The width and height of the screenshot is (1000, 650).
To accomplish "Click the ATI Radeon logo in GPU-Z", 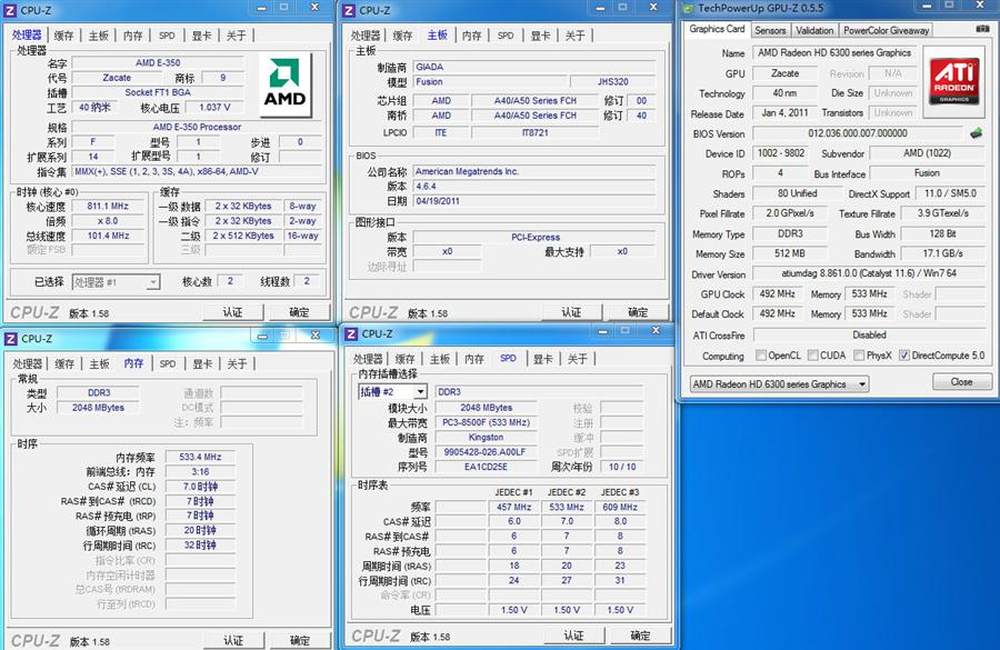I will 953,81.
